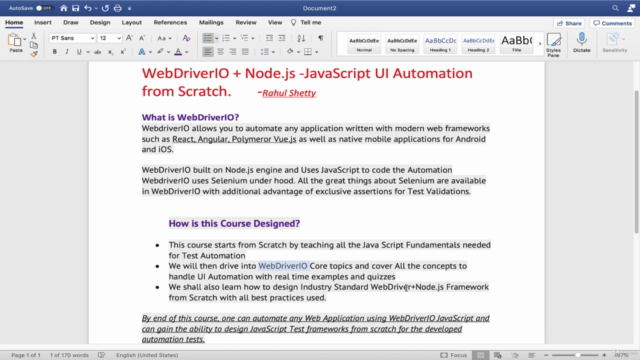Toggle bold formatting
Viewport: 640px width, 360px height.
click(54, 52)
